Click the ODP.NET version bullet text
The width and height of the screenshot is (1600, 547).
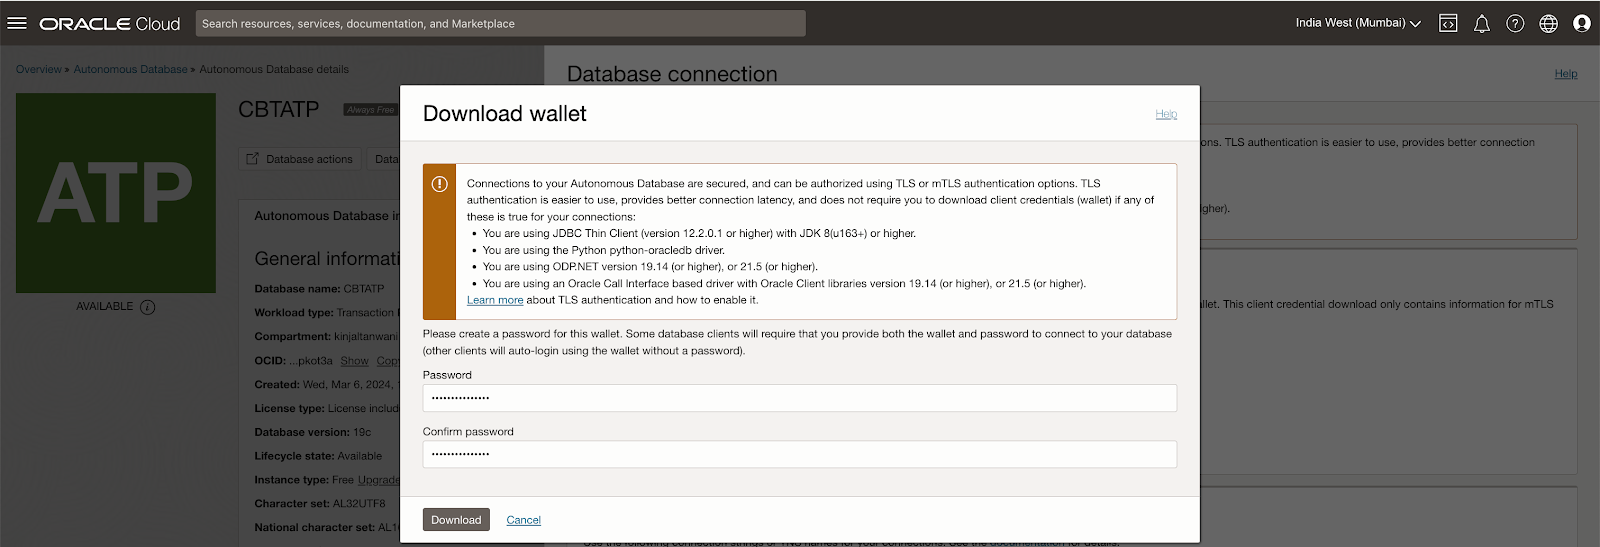click(x=650, y=267)
